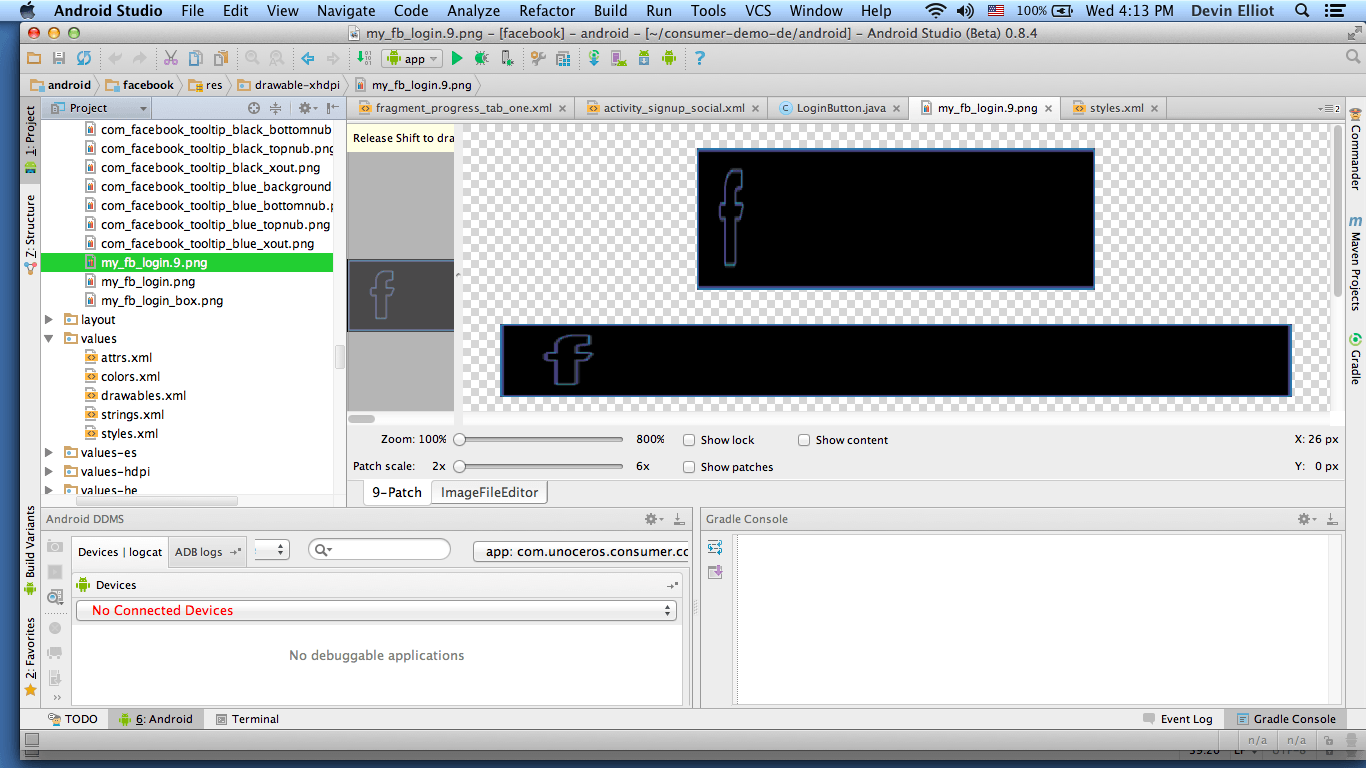This screenshot has width=1366, height=768.
Task: Switch to the ImageFileEditor tab
Action: (x=489, y=492)
